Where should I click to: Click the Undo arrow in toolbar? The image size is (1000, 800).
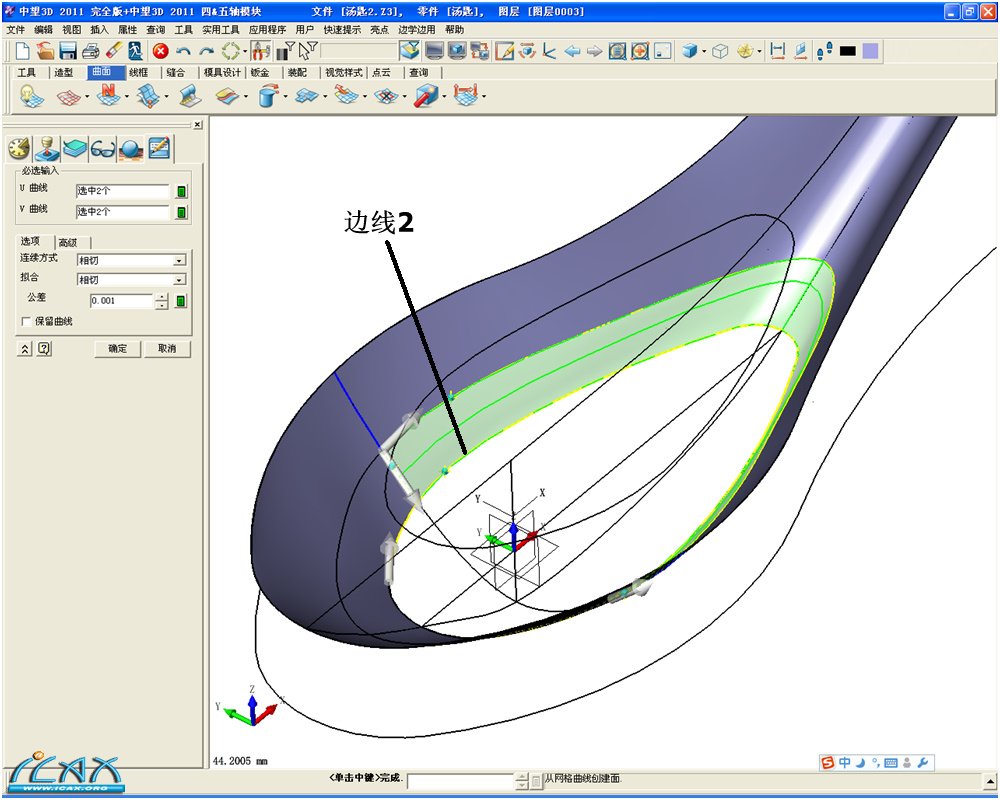[183, 51]
